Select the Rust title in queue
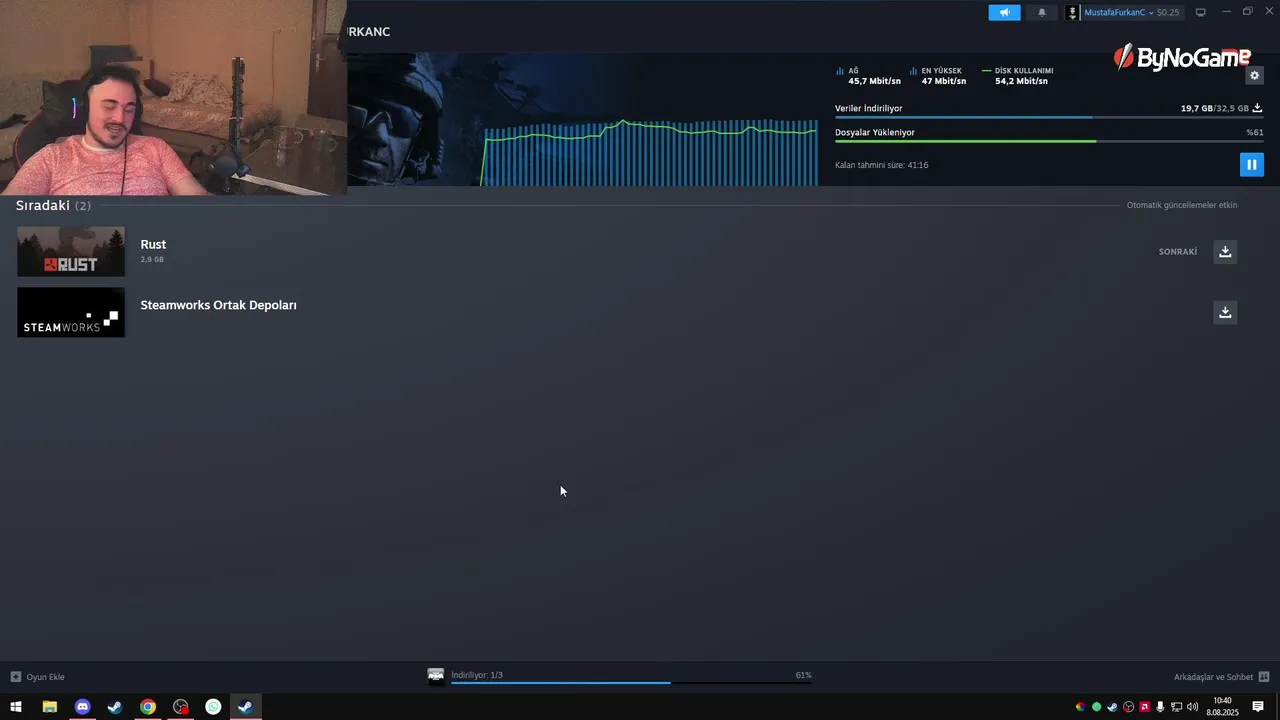 pyautogui.click(x=153, y=244)
